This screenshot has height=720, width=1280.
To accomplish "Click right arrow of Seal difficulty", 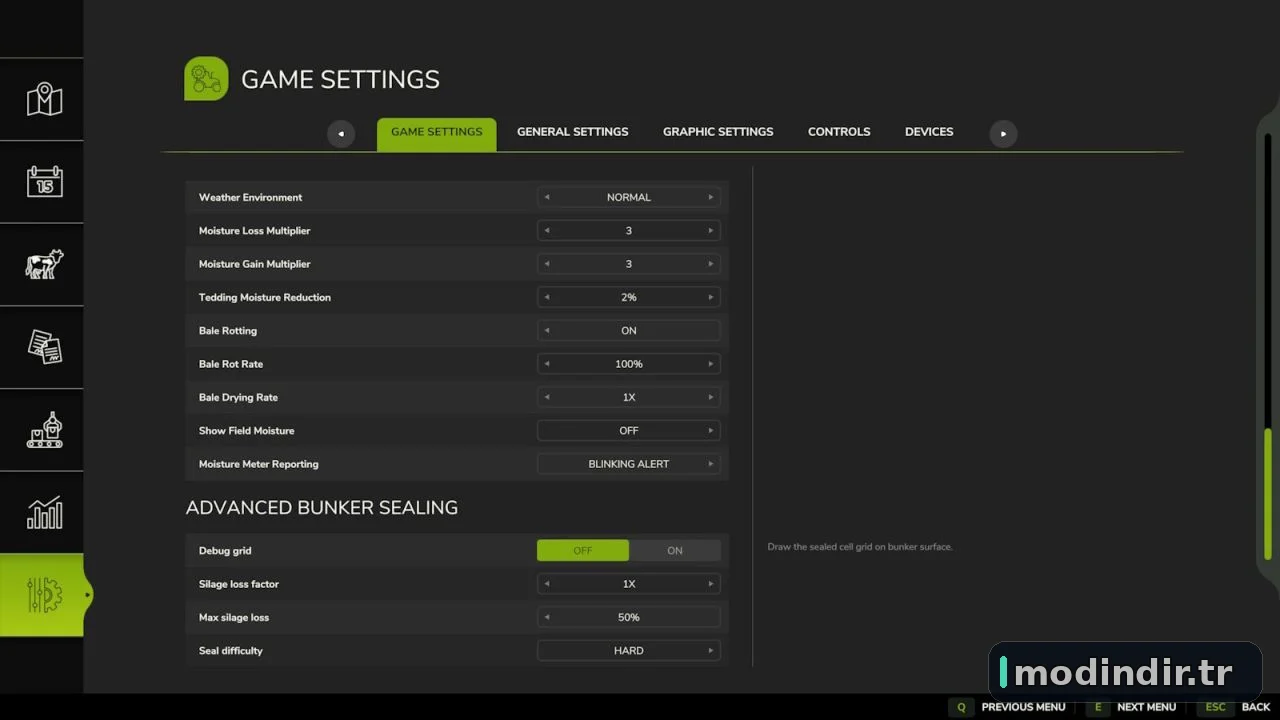I will (711, 650).
